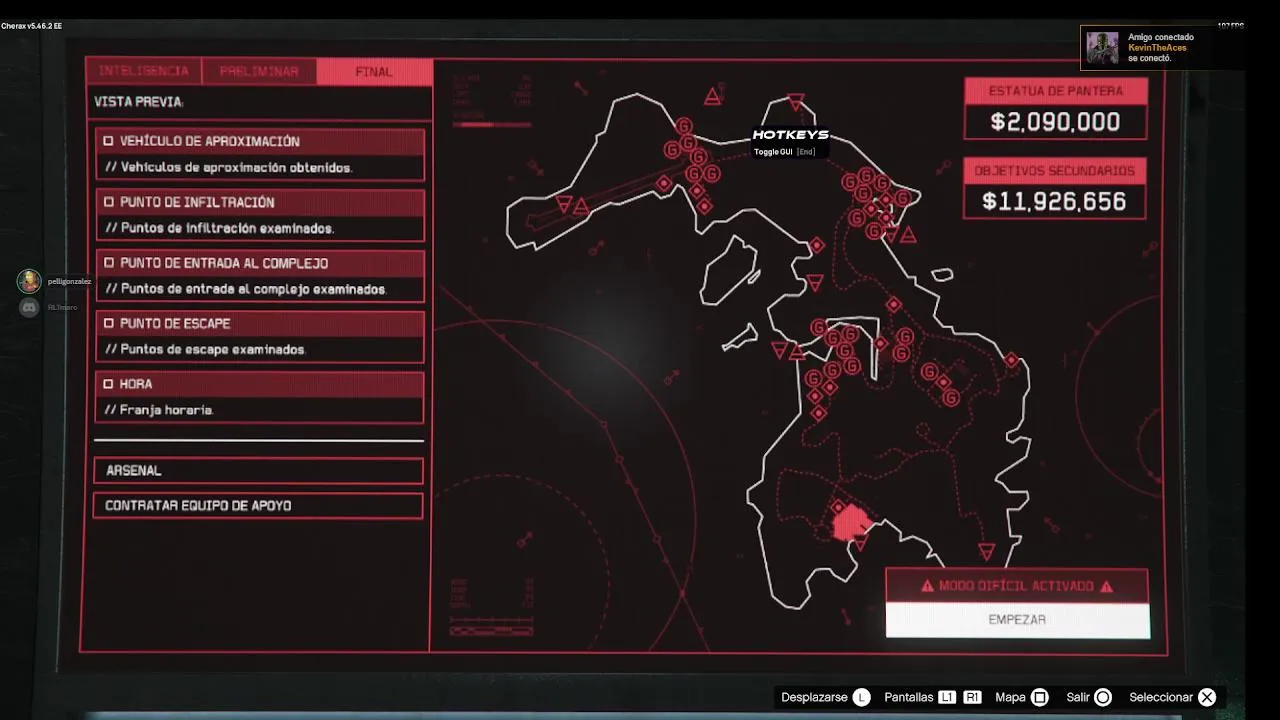Screen dimensions: 1280x720
Task: Click the Salir circle button icon
Action: (1103, 697)
